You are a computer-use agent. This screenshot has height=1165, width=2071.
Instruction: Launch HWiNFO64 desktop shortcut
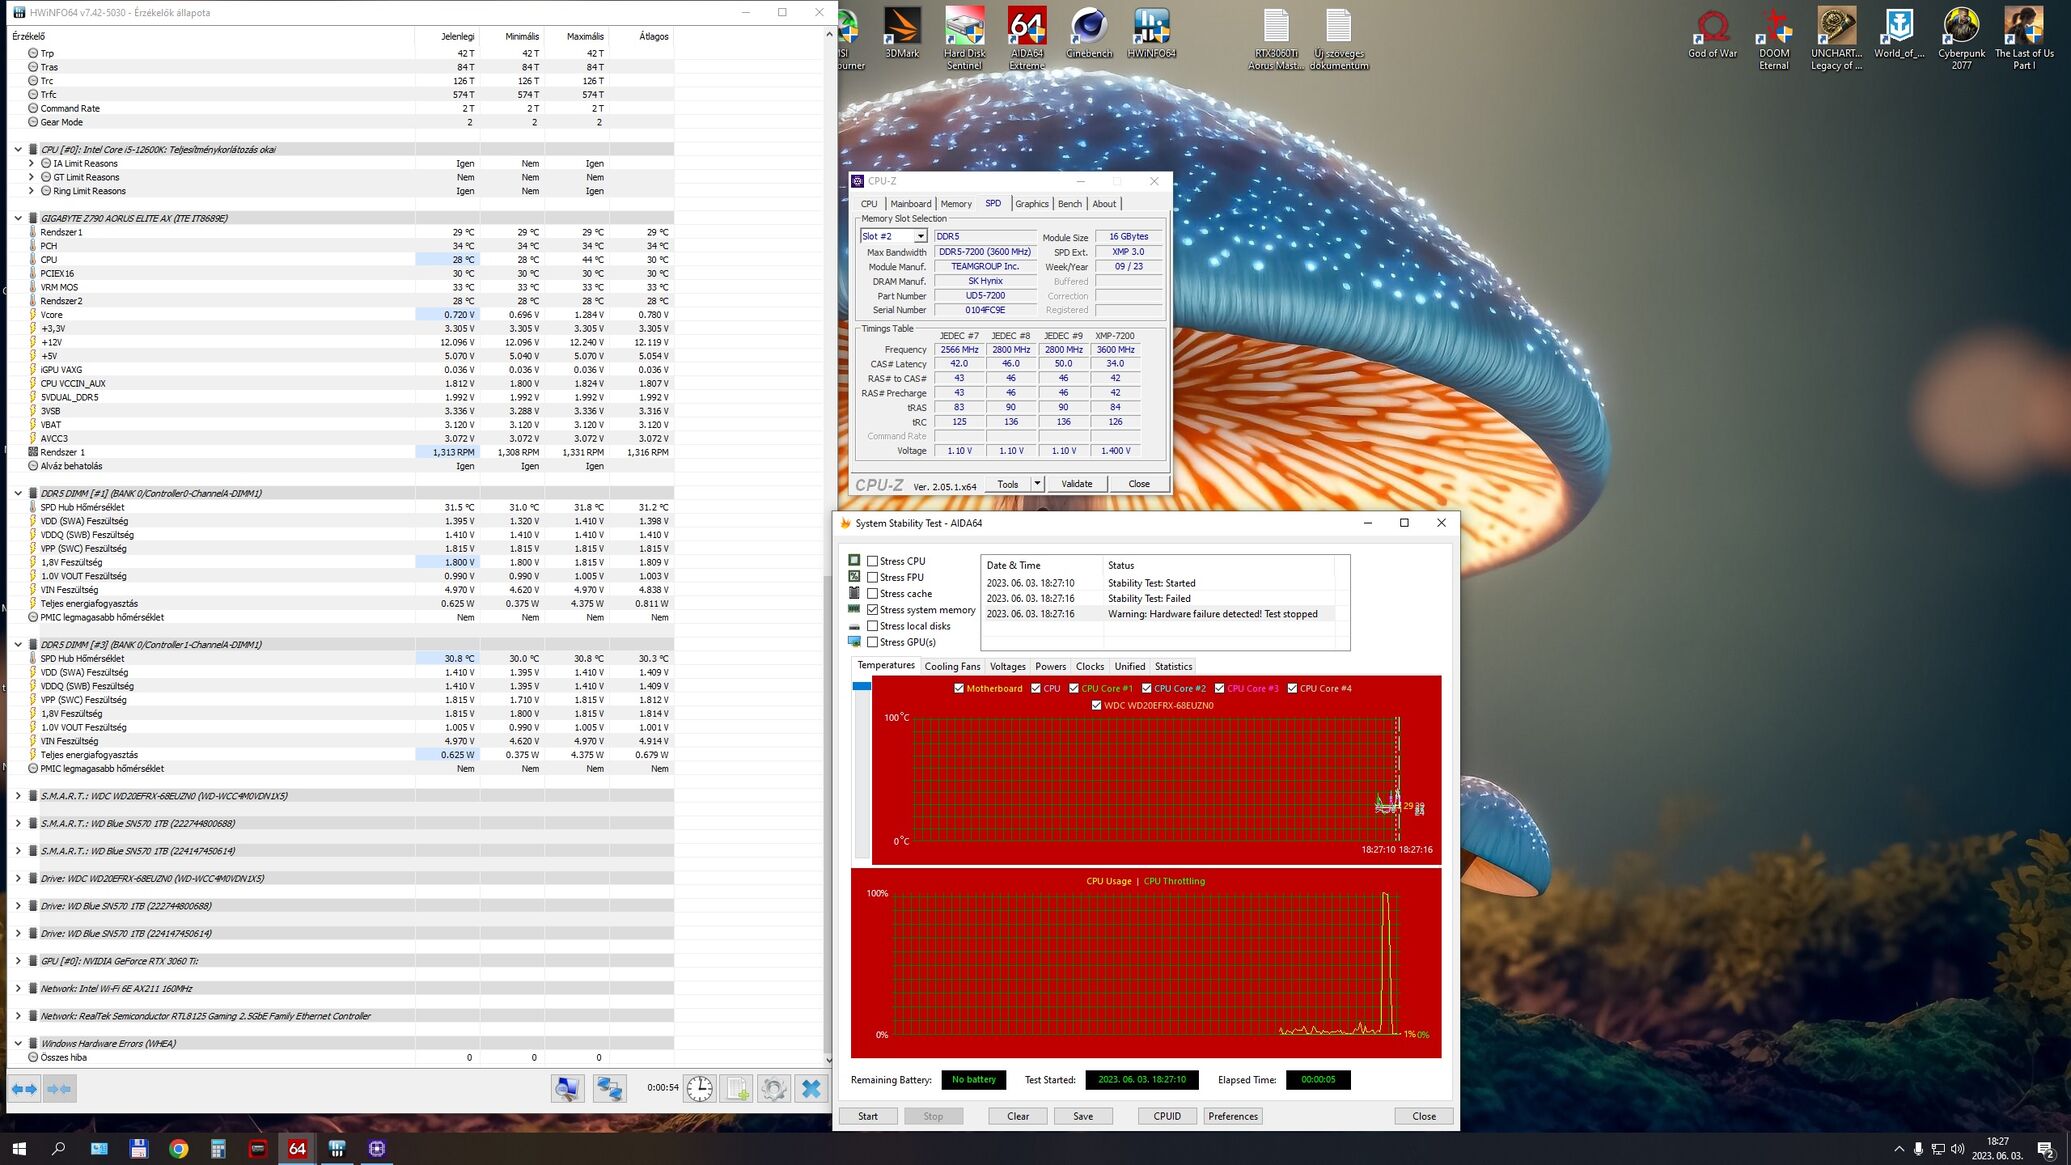click(x=1151, y=35)
